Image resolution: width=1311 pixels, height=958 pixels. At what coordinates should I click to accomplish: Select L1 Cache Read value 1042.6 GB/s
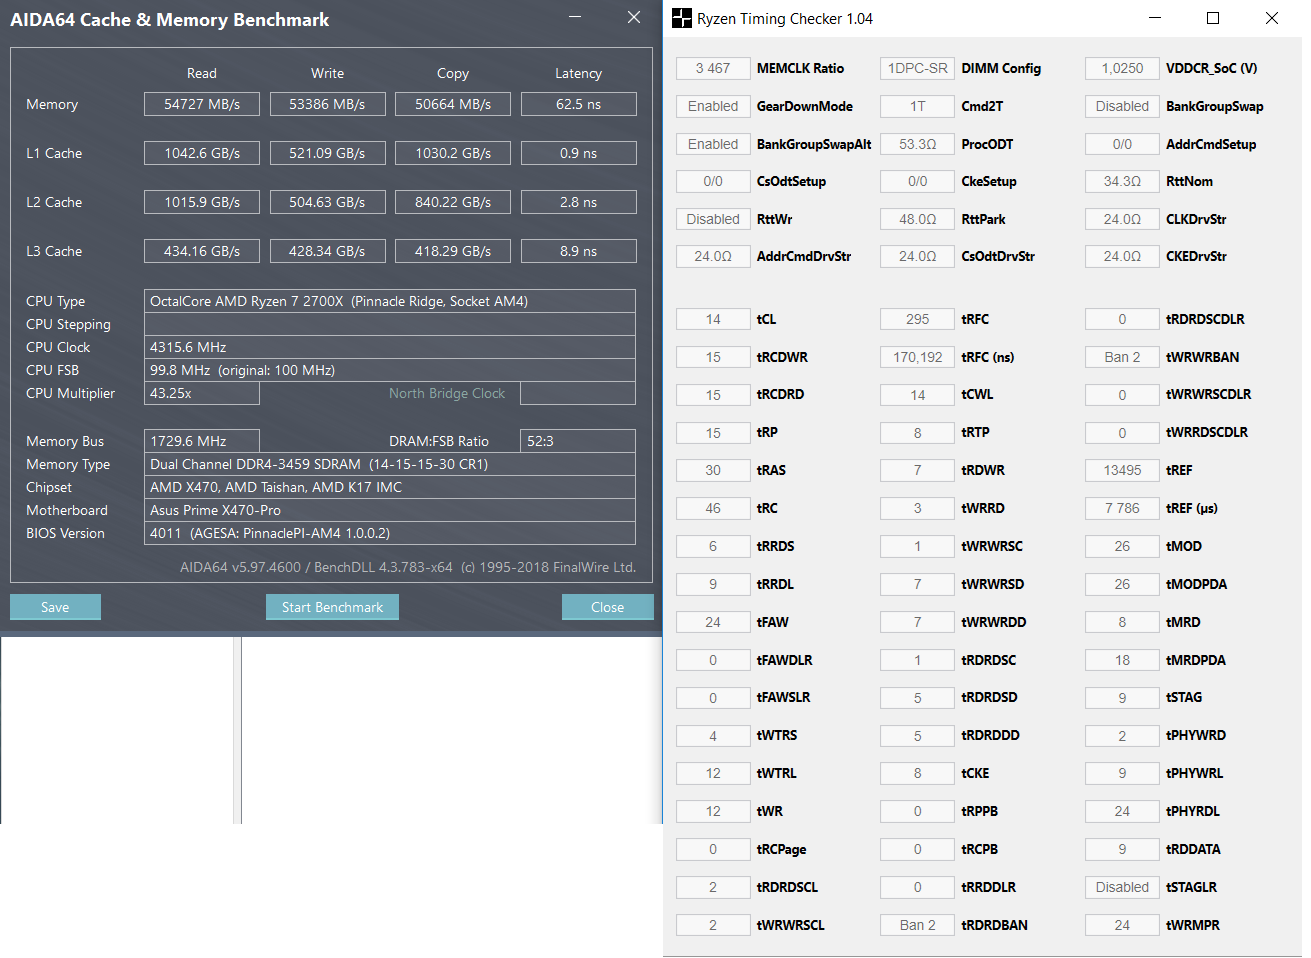pyautogui.click(x=202, y=153)
